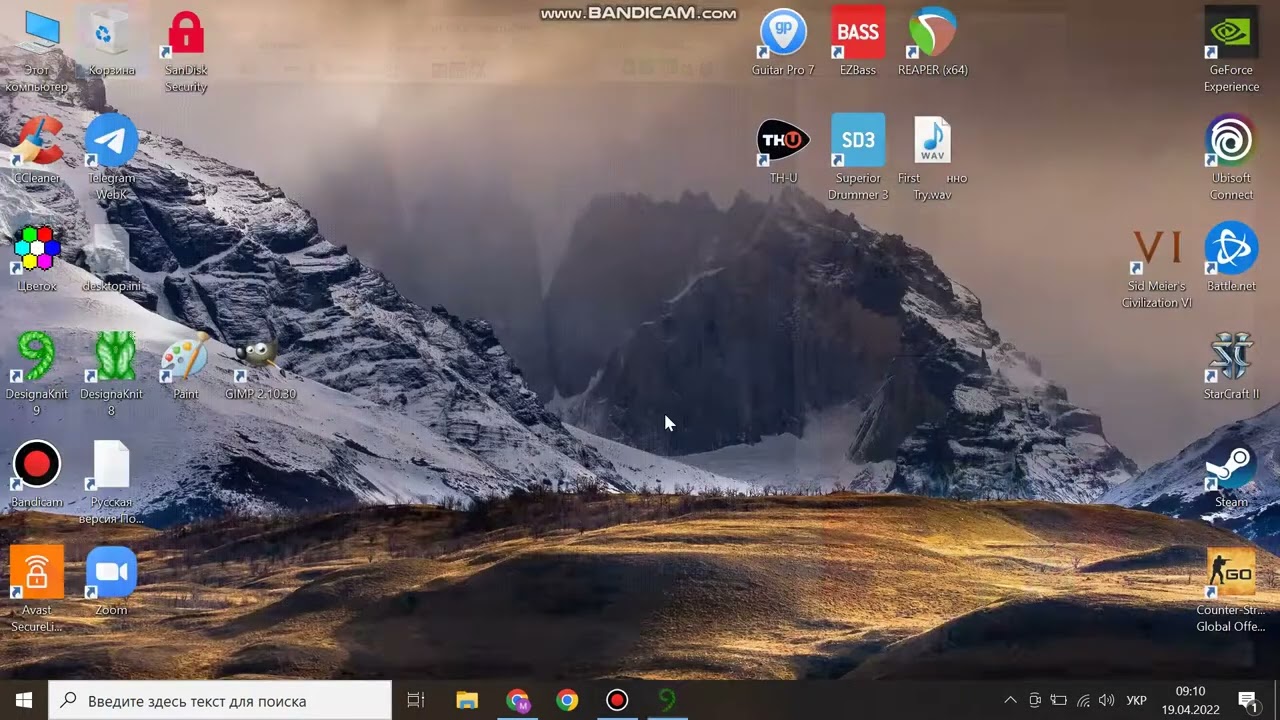Select the desktop.ini file icon
Viewport: 1280px width, 720px height.
pos(111,258)
